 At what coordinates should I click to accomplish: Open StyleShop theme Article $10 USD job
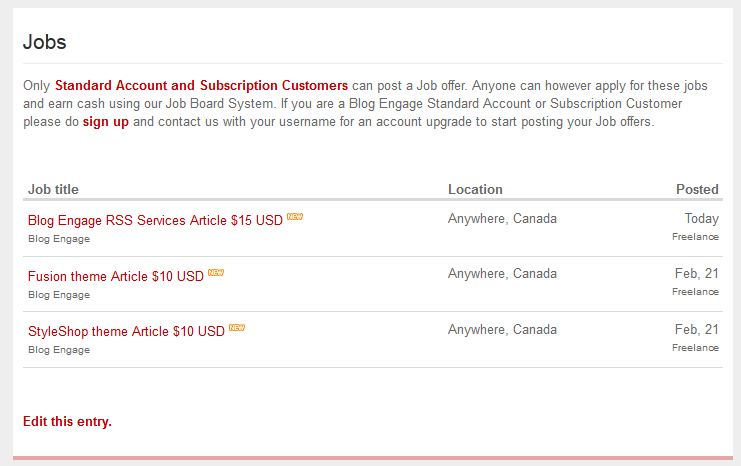point(126,331)
